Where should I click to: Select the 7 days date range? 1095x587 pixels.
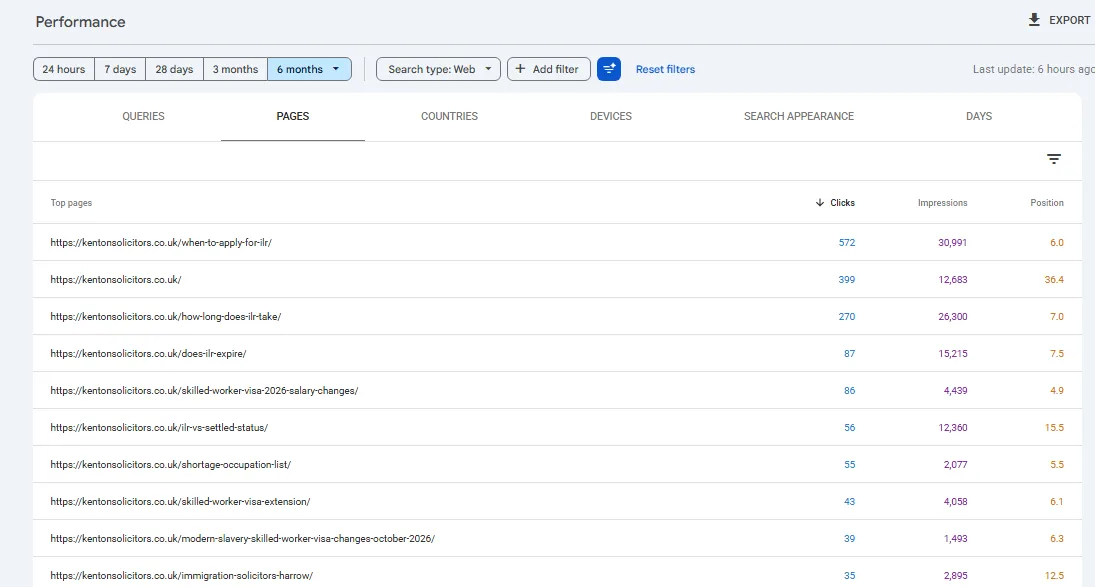click(x=120, y=69)
